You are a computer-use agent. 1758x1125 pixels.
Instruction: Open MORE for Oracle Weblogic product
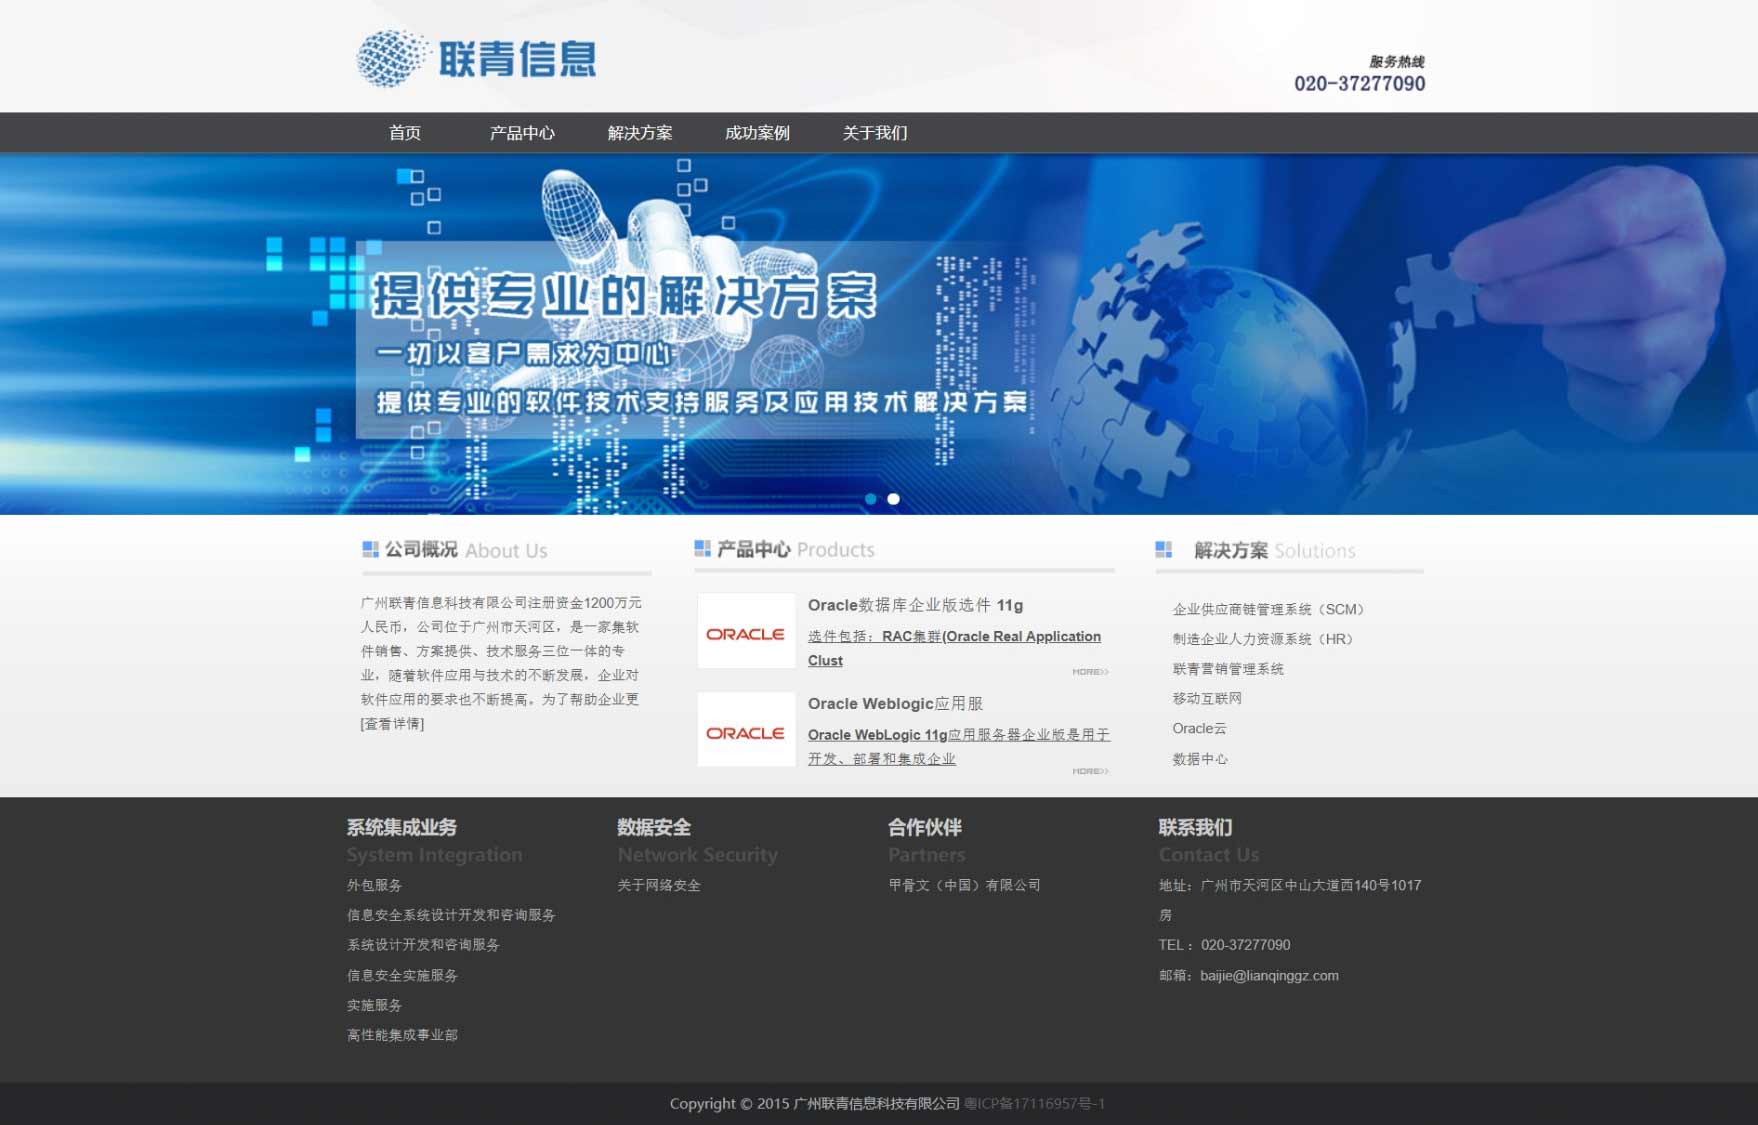click(1090, 771)
